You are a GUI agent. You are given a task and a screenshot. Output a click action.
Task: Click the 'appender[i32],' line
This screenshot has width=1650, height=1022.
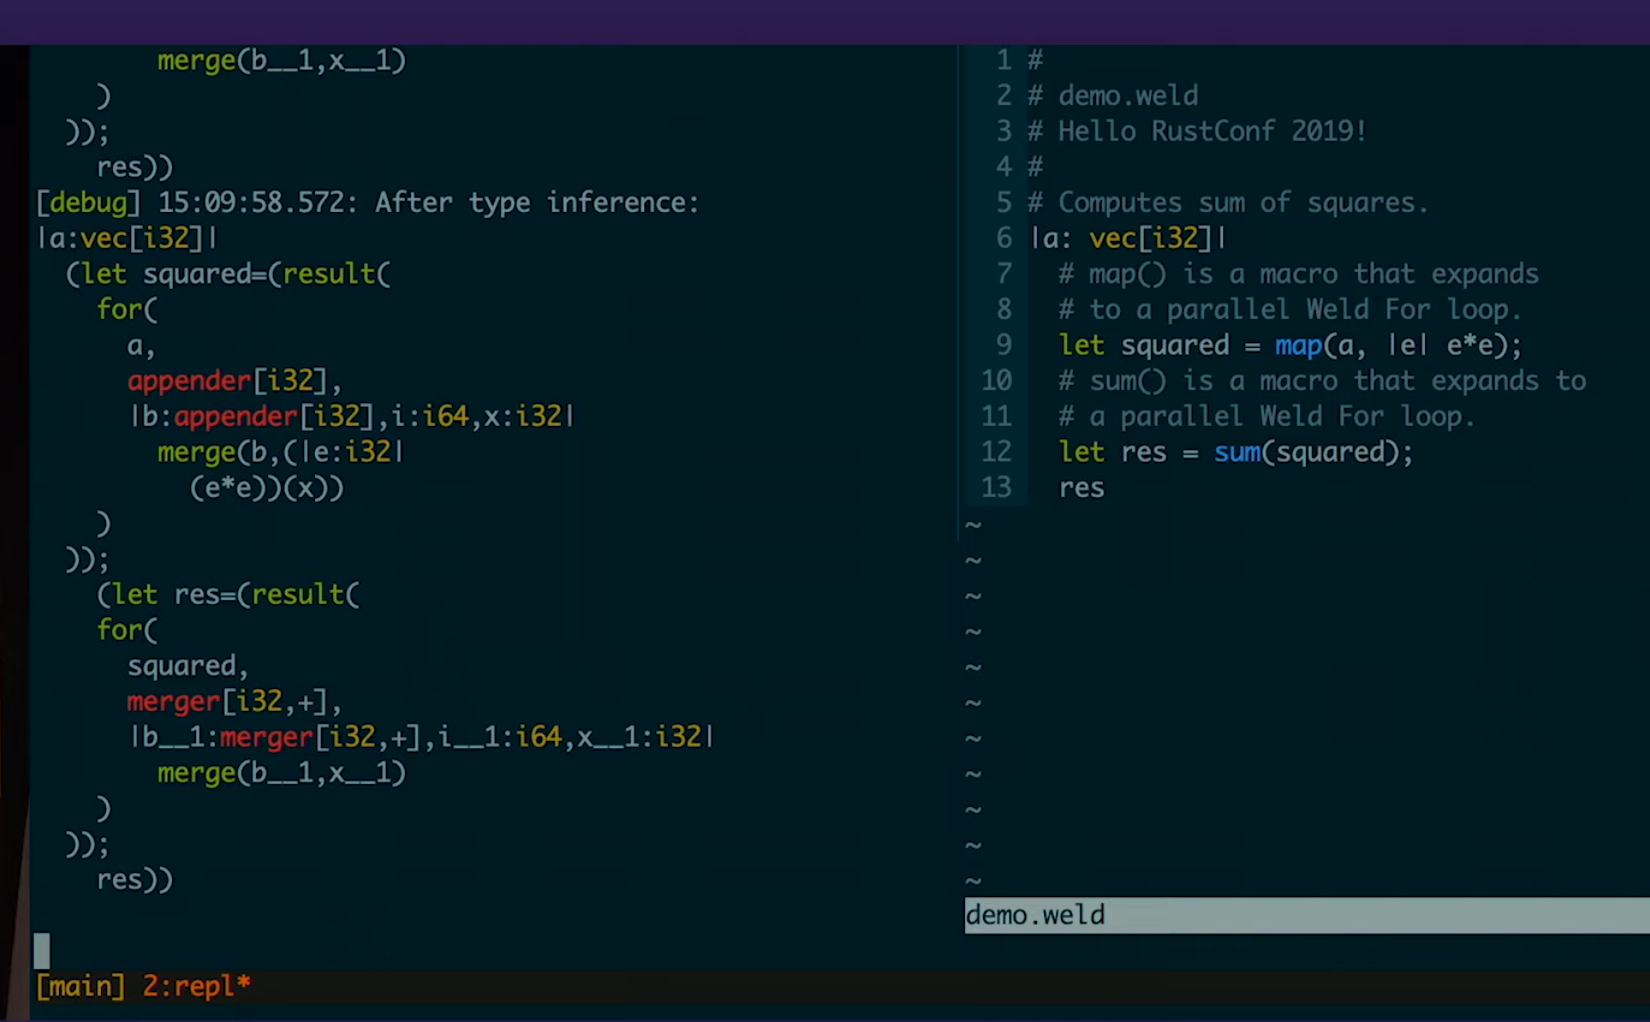pyautogui.click(x=235, y=381)
